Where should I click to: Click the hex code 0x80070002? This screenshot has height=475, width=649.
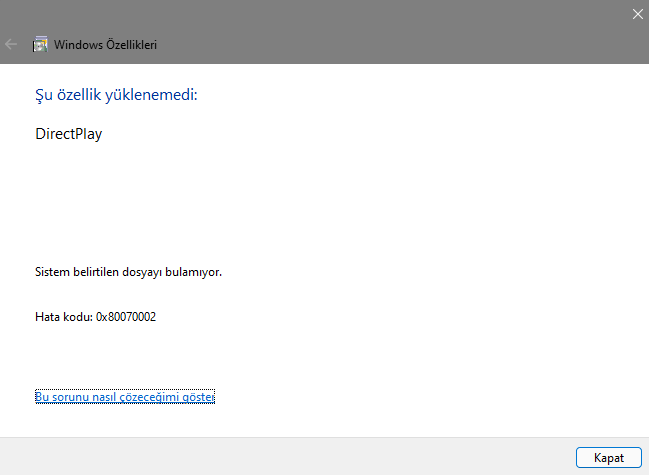pos(126,317)
